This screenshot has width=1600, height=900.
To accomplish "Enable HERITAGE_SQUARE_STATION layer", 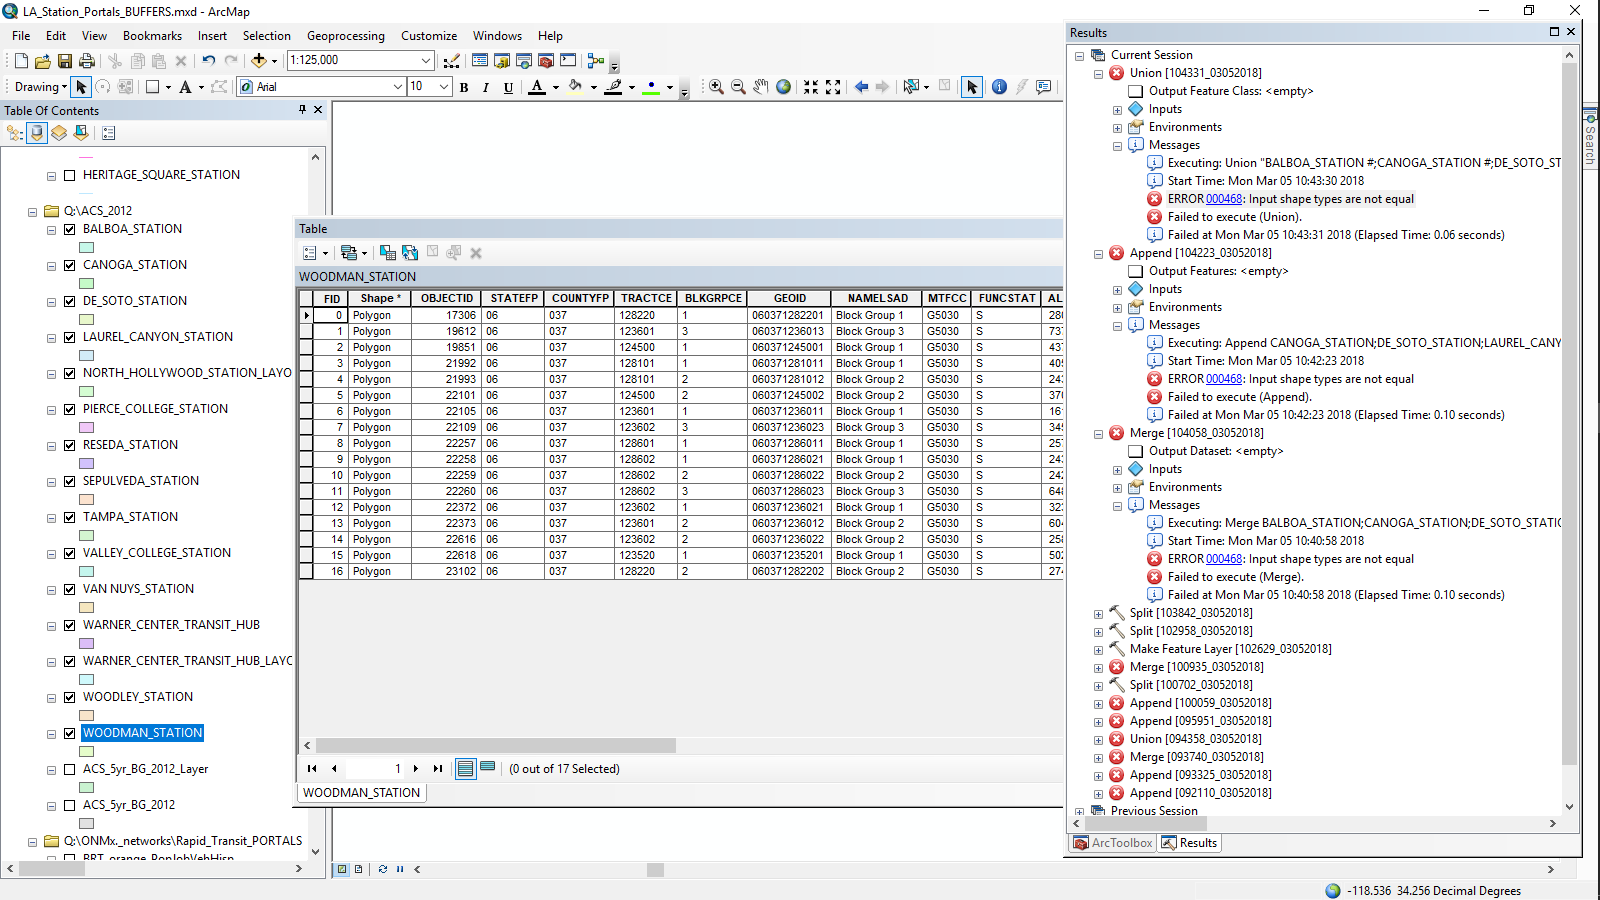I will click(x=70, y=175).
